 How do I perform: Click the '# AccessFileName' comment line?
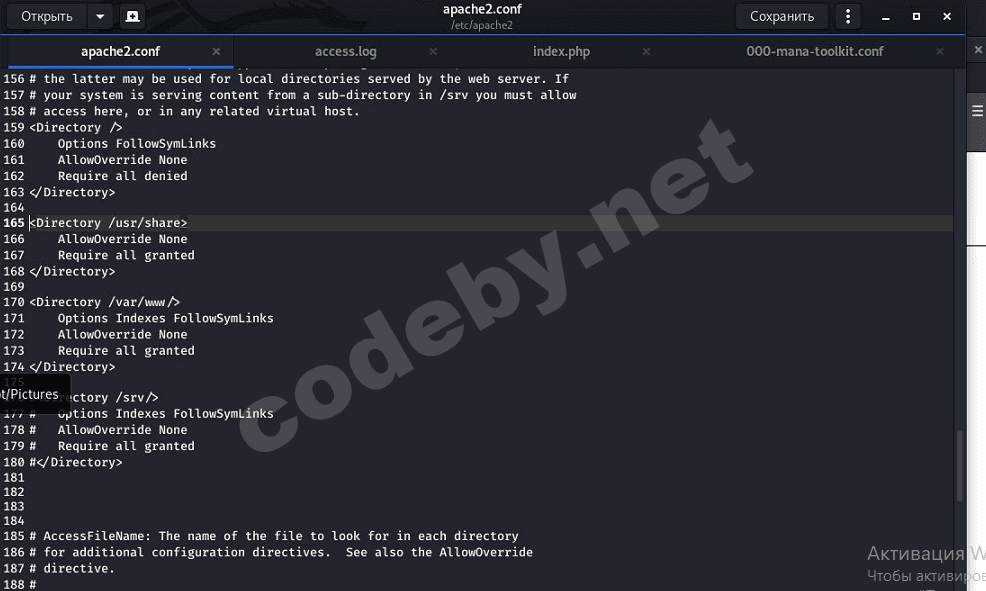pyautogui.click(x=274, y=536)
